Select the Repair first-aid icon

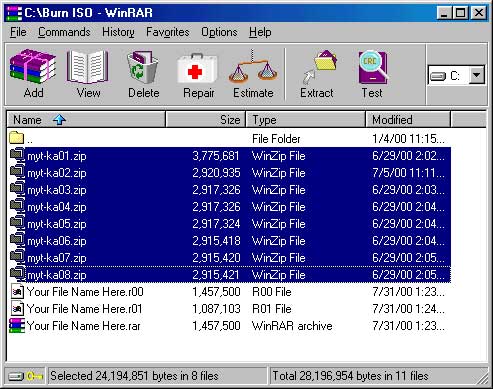198,68
